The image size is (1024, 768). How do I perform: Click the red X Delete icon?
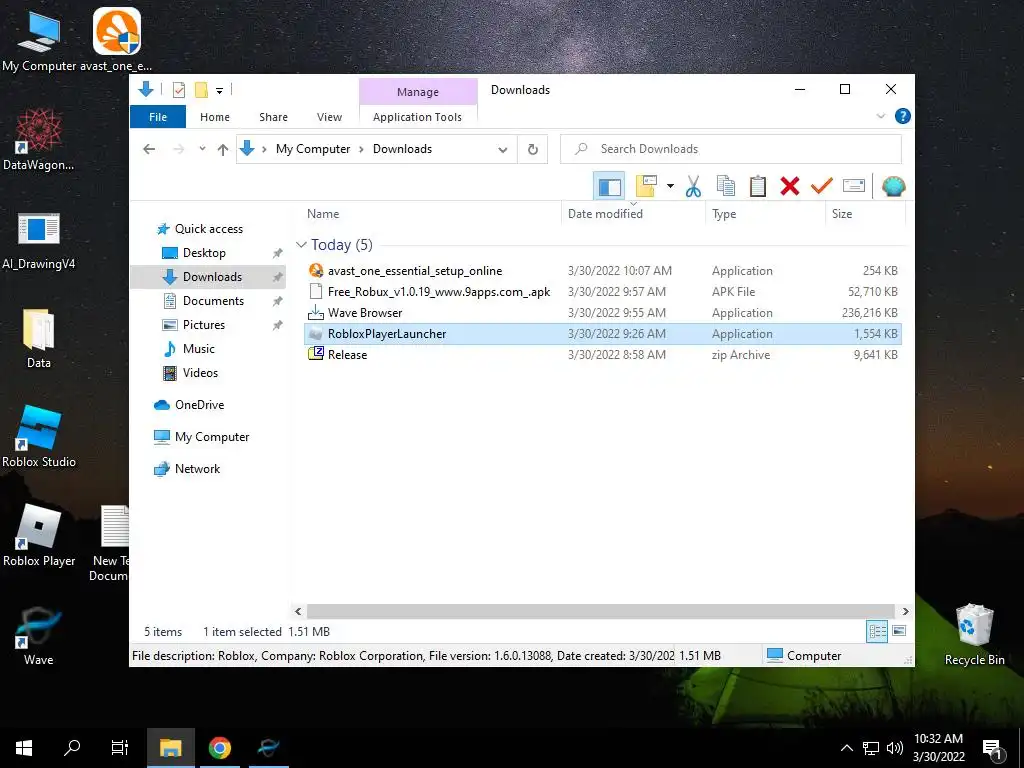(790, 187)
